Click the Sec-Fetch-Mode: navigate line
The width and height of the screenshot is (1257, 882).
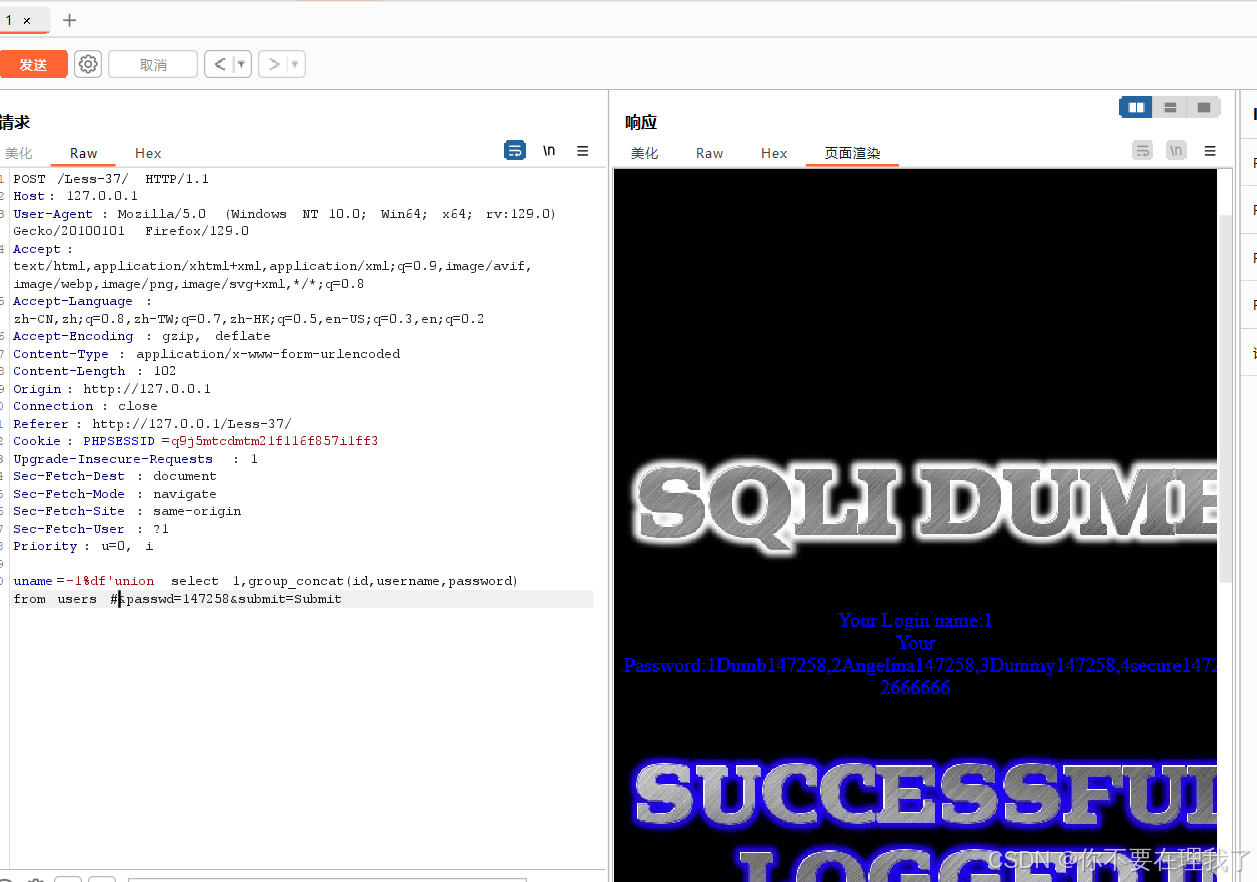[x=115, y=494]
